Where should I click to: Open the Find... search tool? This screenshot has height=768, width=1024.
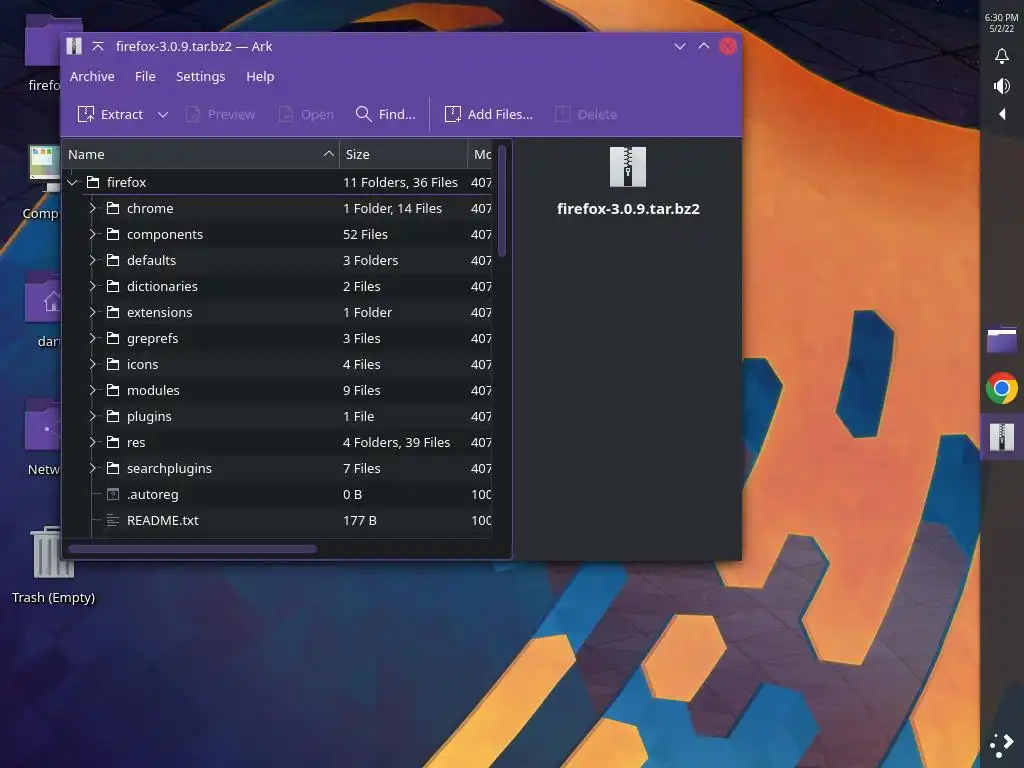pyautogui.click(x=385, y=114)
